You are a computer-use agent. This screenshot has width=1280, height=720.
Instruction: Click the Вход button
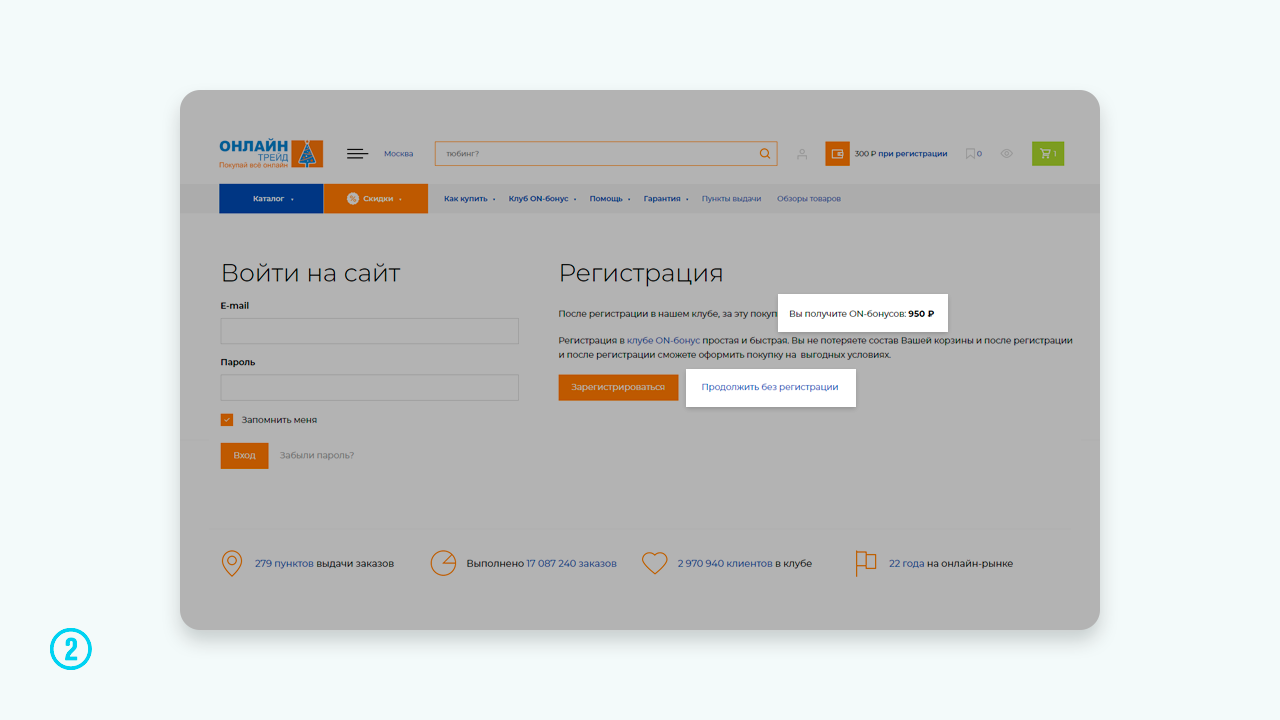244,455
